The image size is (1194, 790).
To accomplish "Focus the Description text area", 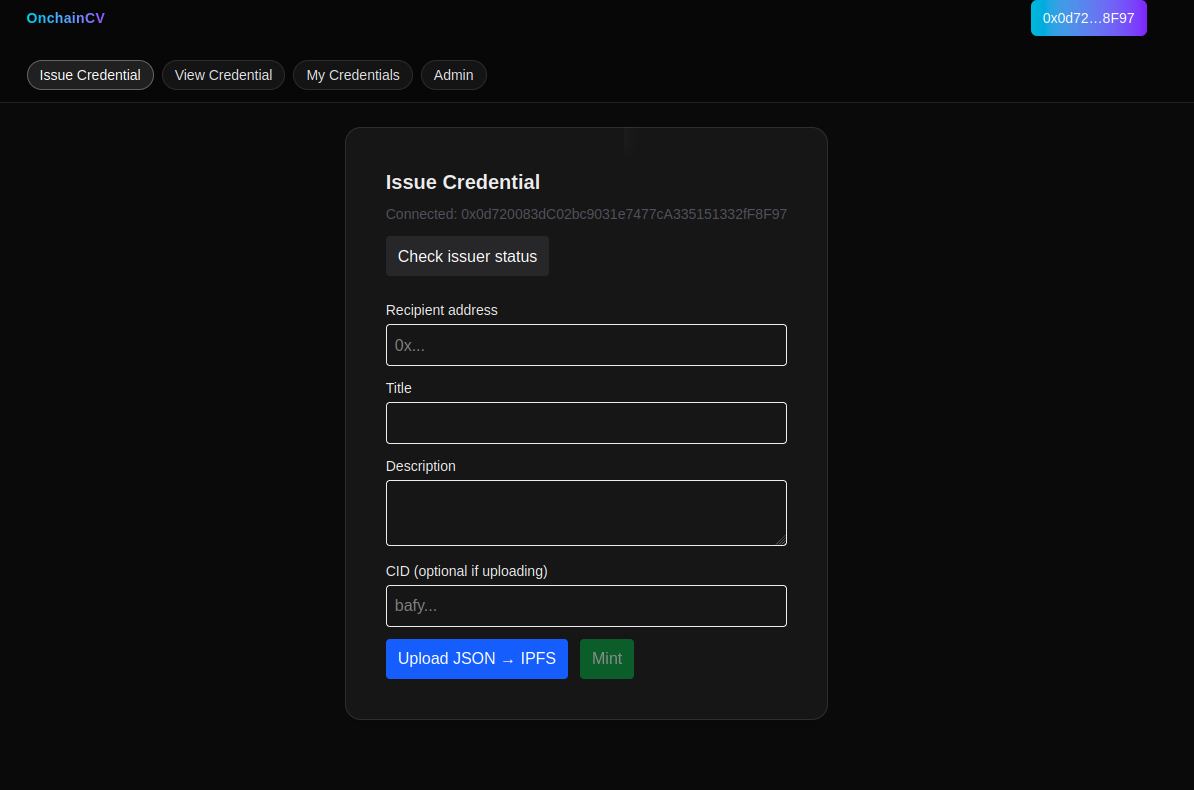I will tap(586, 513).
